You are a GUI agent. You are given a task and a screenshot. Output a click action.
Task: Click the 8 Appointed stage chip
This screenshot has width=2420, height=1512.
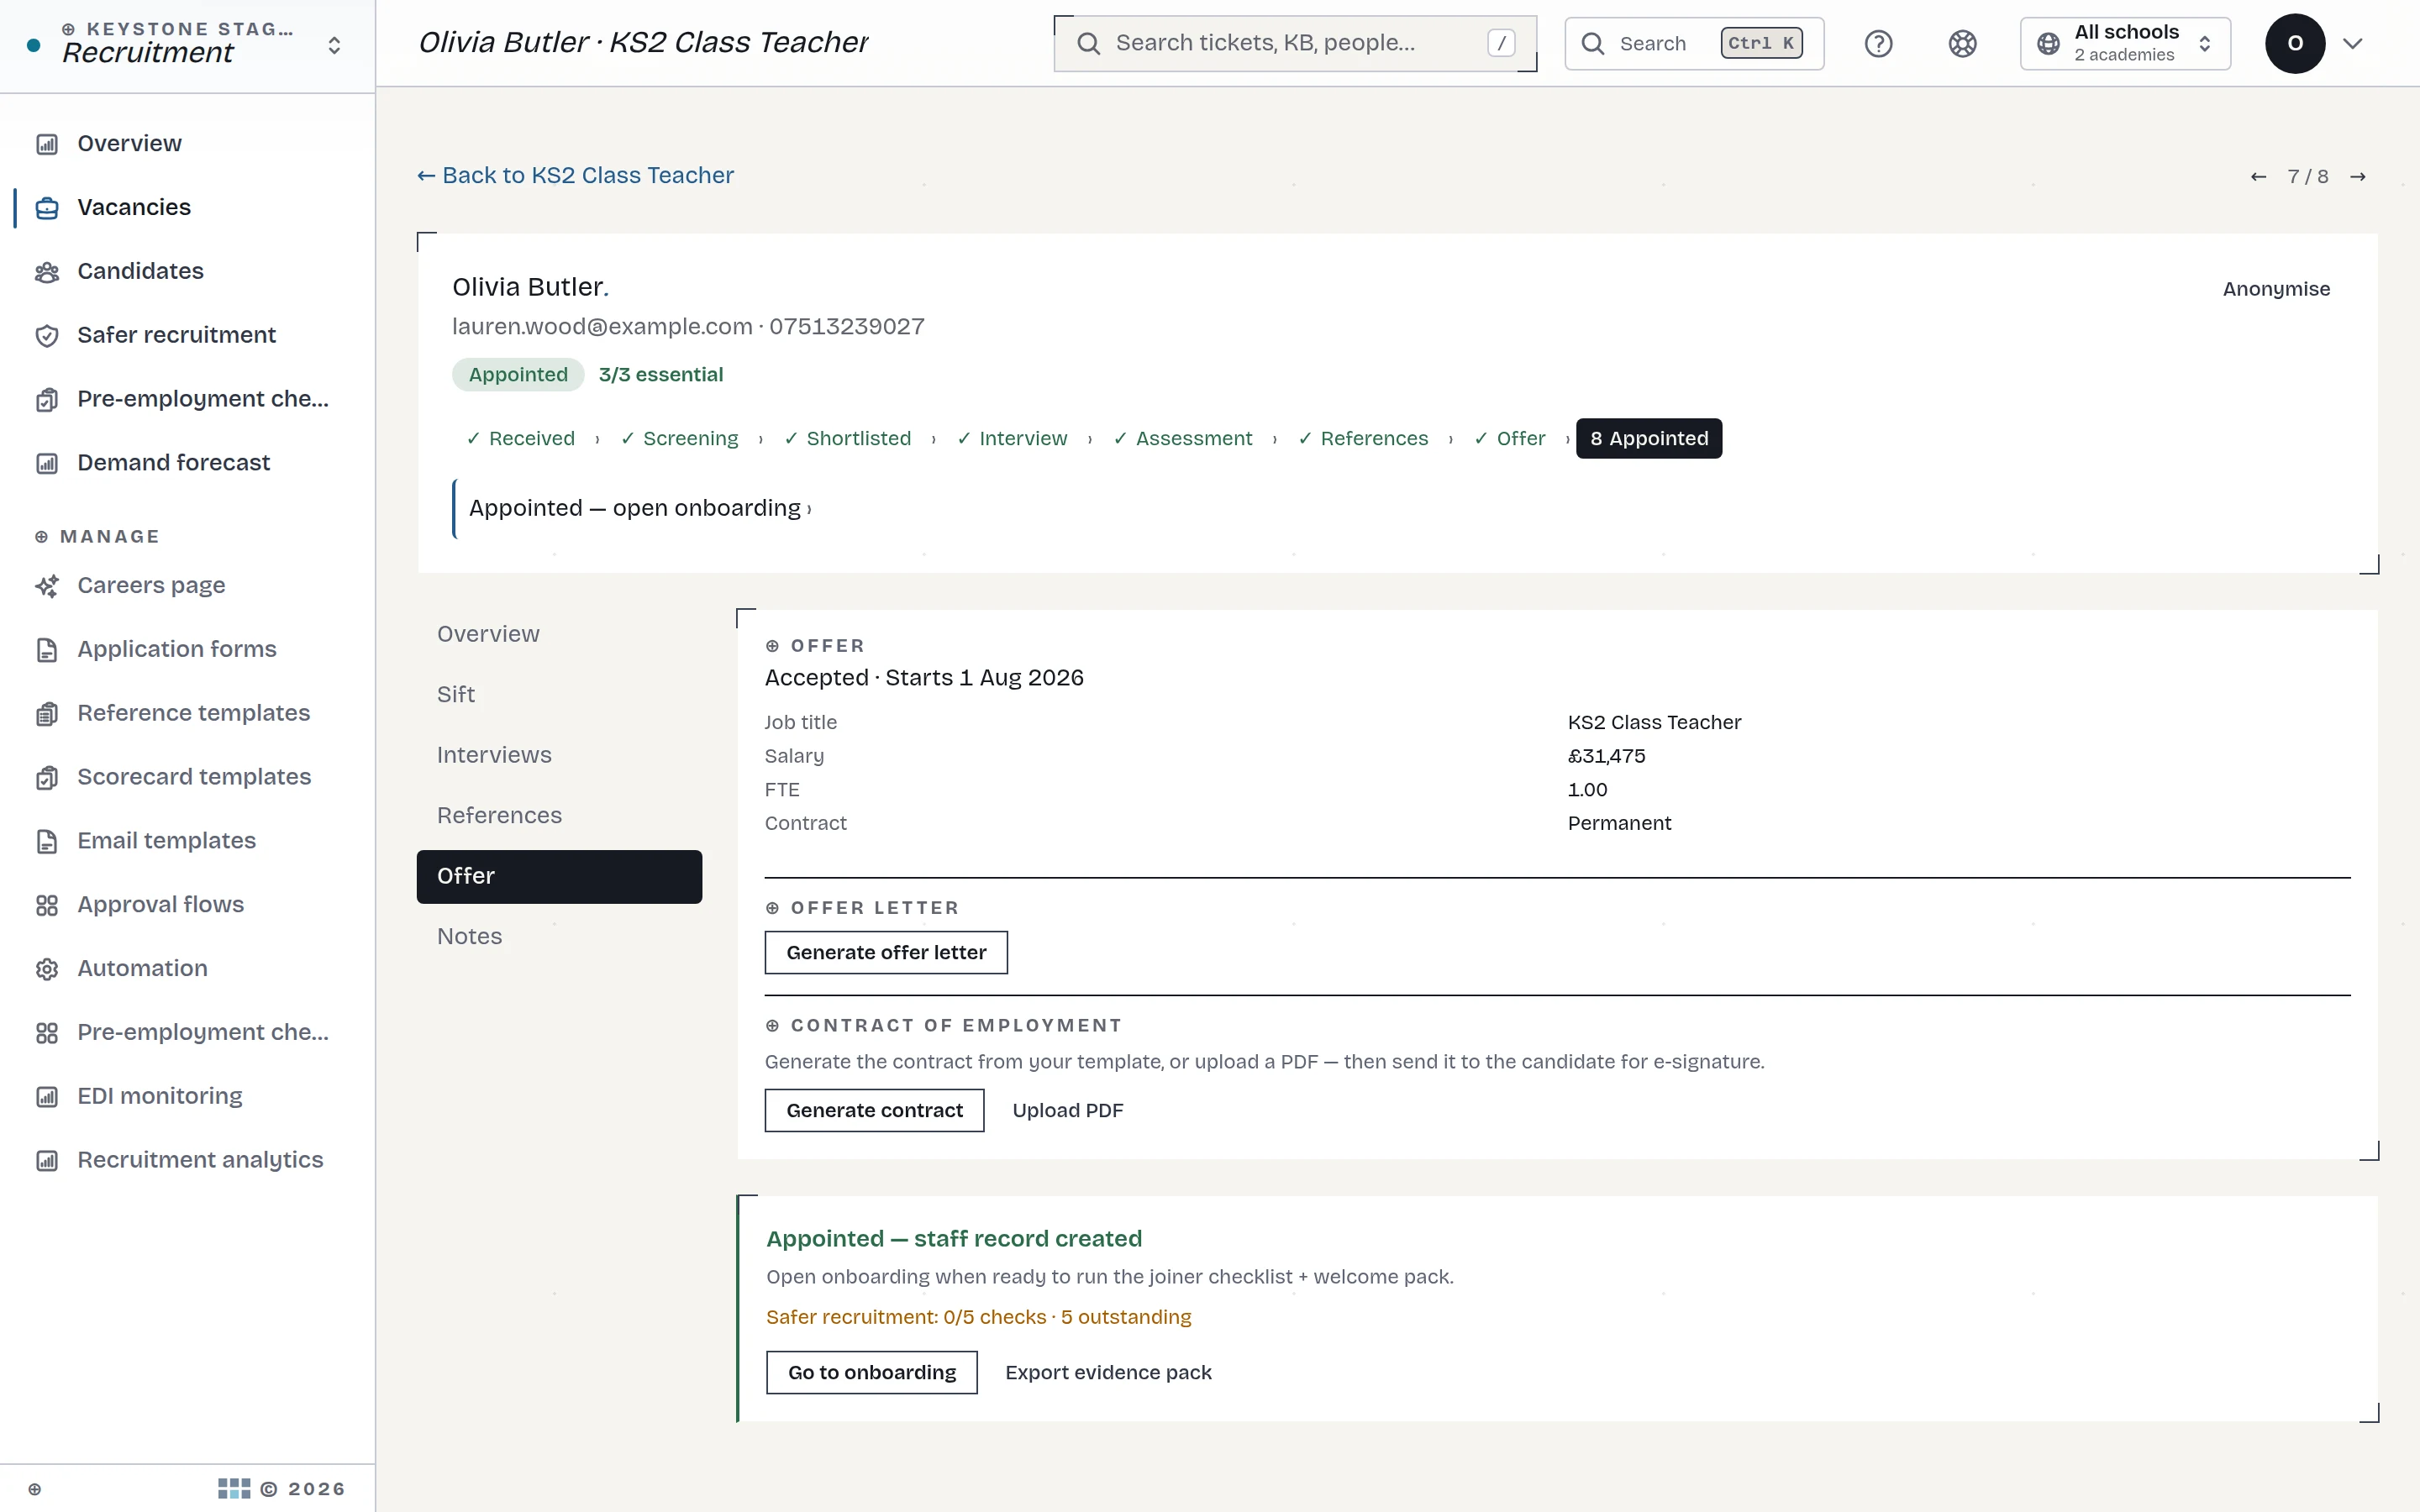click(x=1649, y=439)
